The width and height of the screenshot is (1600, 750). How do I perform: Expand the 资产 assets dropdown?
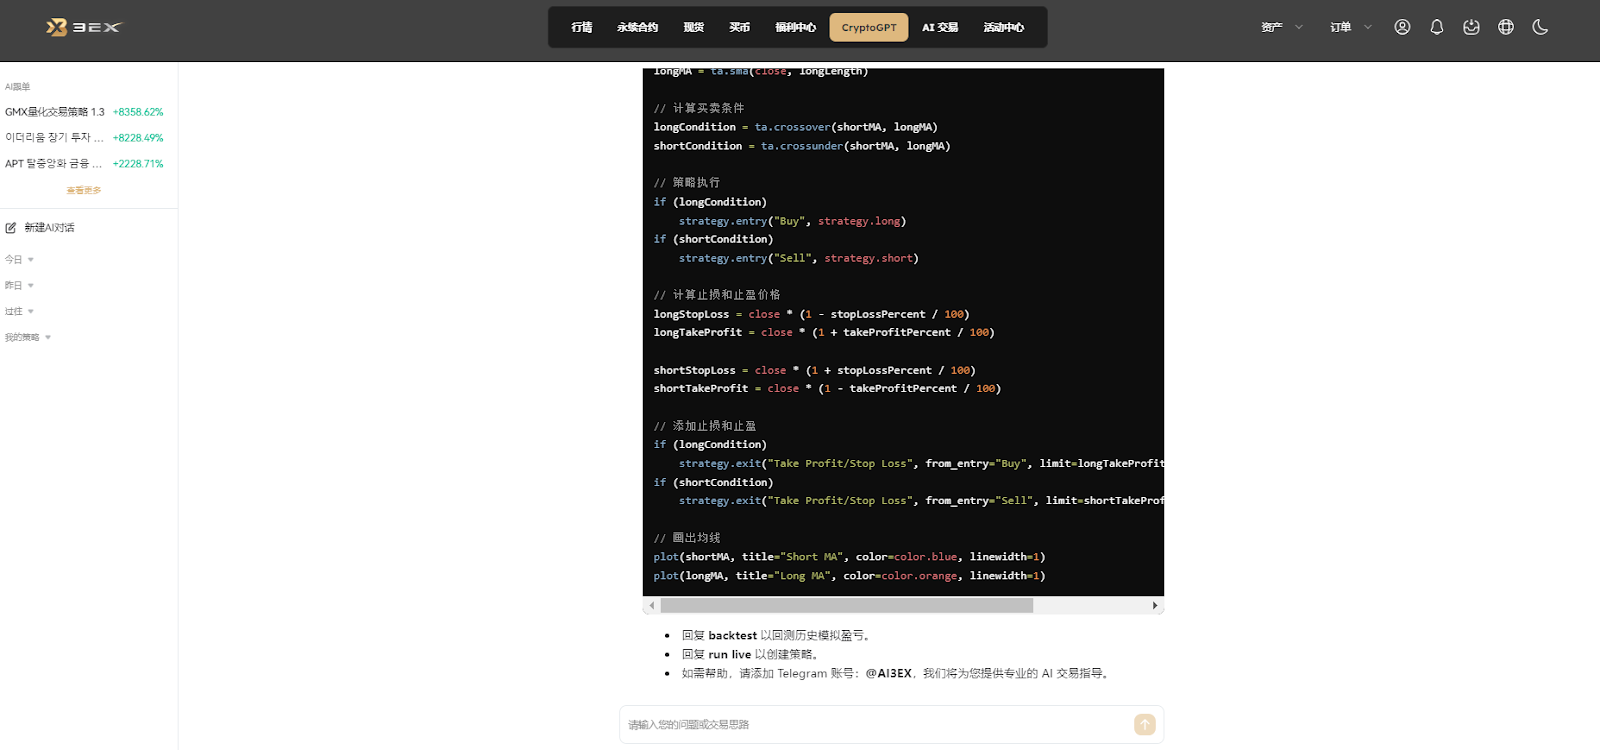[x=1282, y=27]
